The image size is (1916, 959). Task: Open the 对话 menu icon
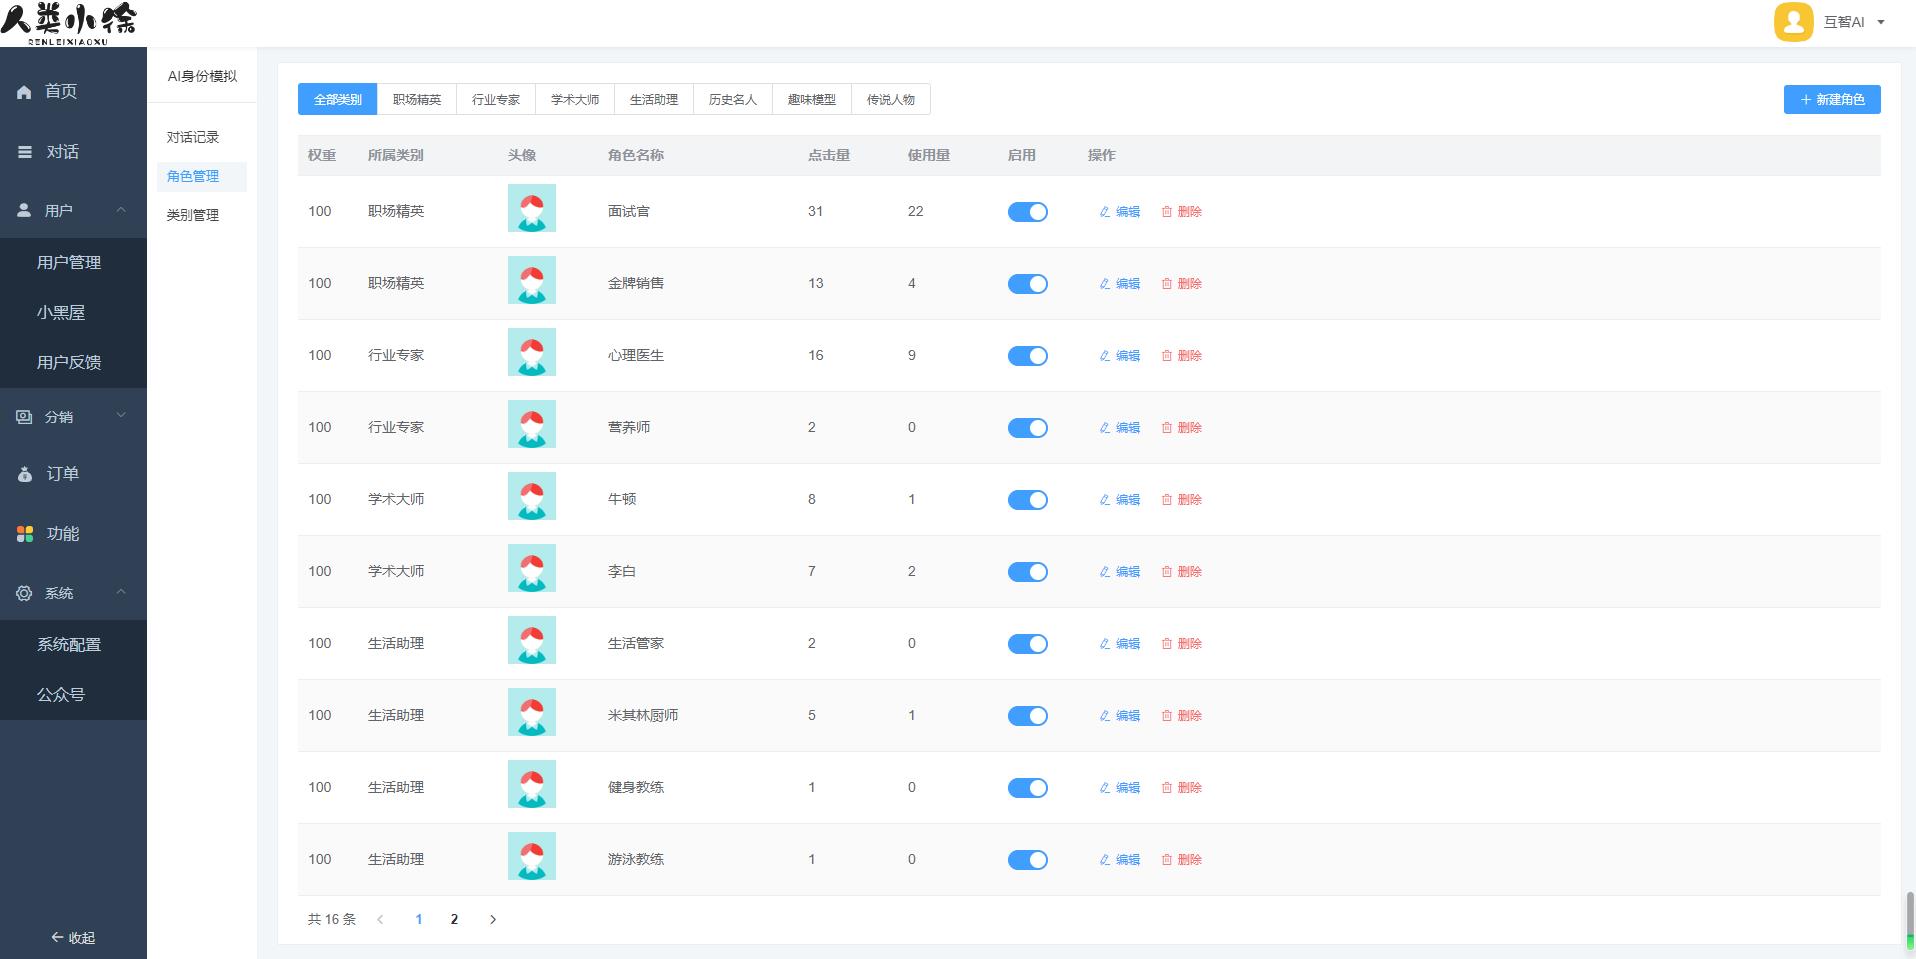(x=25, y=152)
